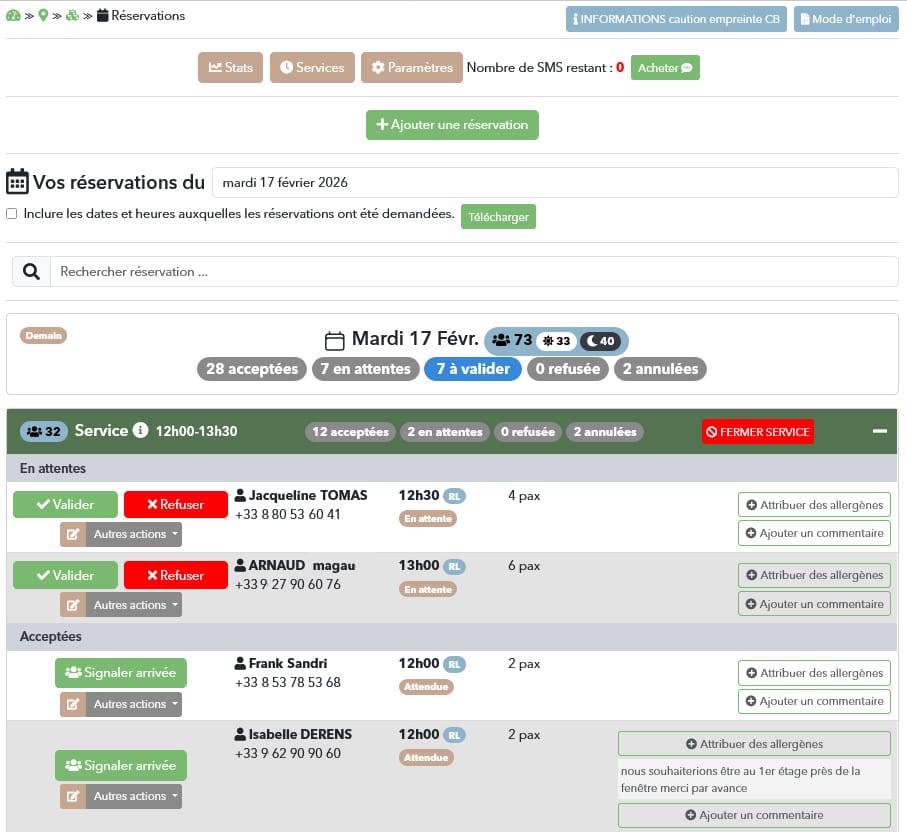This screenshot has width=907, height=832.
Task: Select the 7 à valider filter
Action: point(473,369)
